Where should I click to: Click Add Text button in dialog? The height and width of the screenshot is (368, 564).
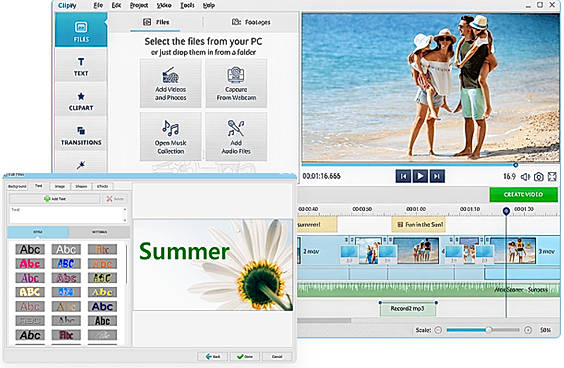(55, 199)
